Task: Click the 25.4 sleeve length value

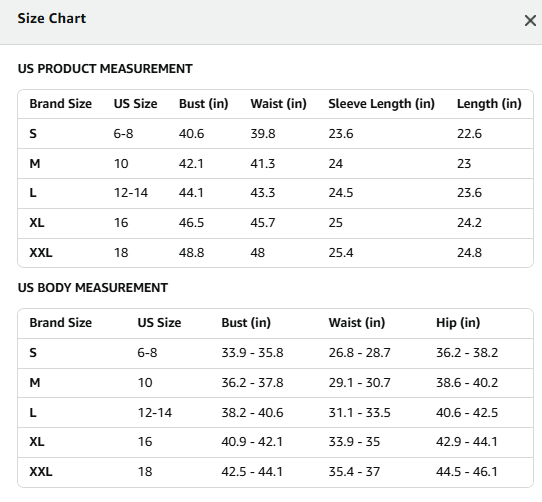Action: pyautogui.click(x=341, y=253)
